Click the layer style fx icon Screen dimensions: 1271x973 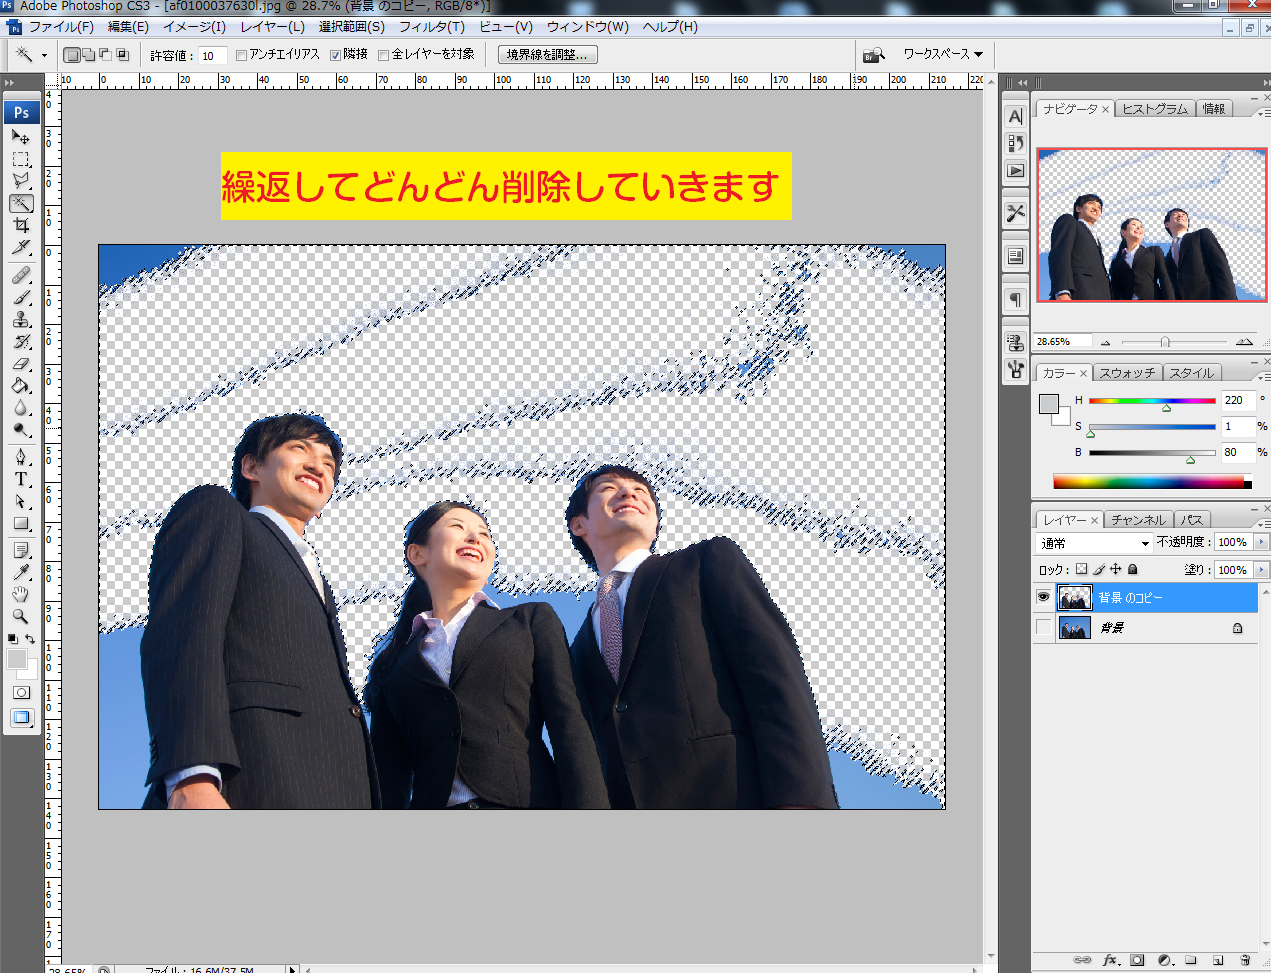[x=1110, y=960]
